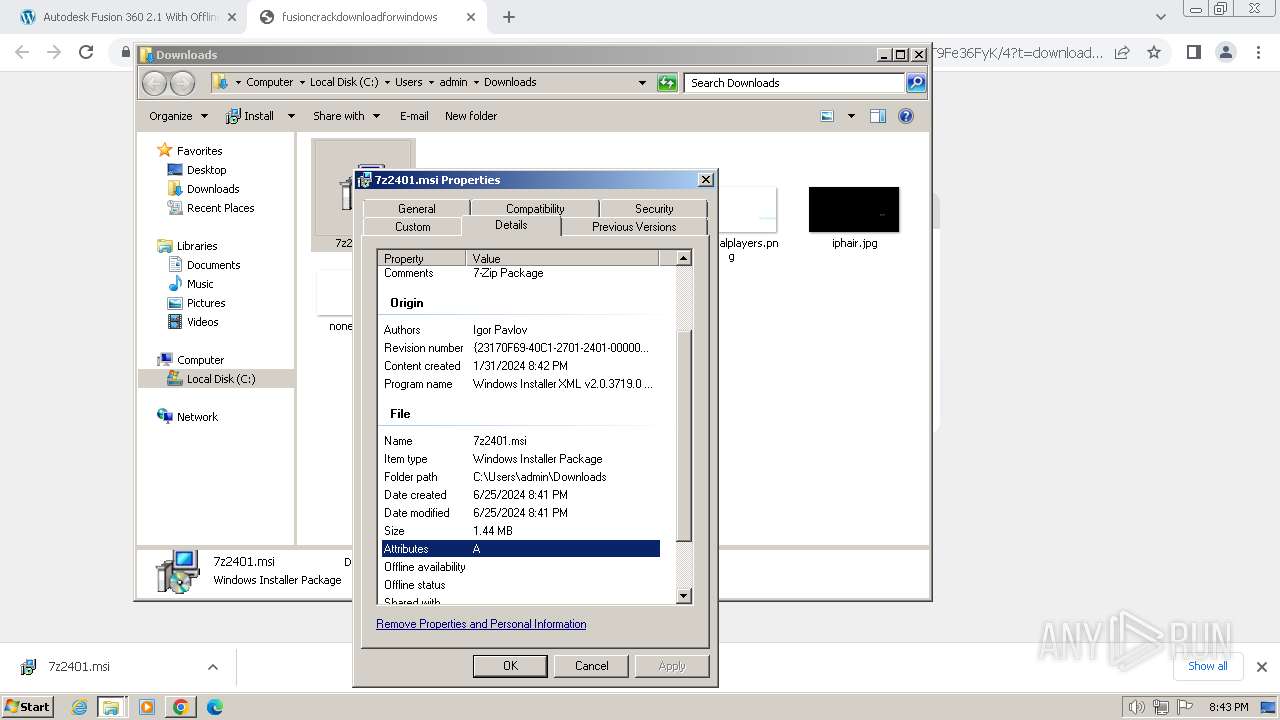
Task: Click the New folder button
Action: coord(471,116)
